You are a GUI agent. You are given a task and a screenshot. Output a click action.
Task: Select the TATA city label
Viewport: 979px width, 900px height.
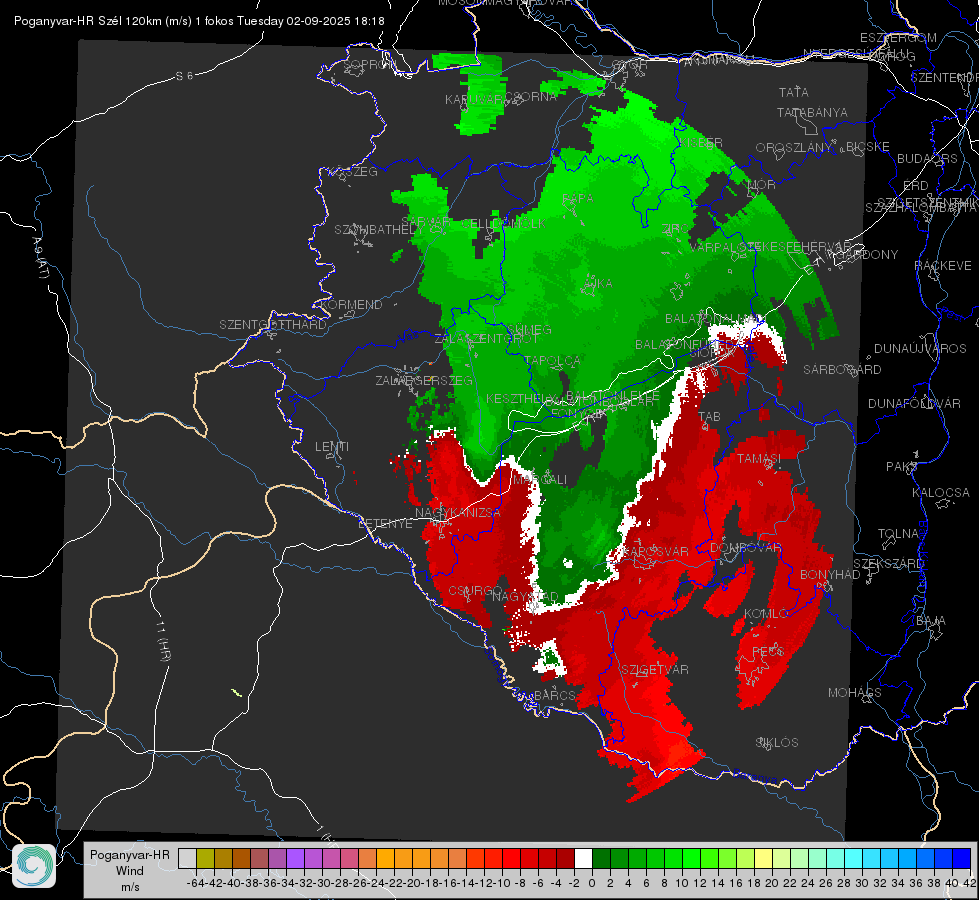pyautogui.click(x=794, y=92)
